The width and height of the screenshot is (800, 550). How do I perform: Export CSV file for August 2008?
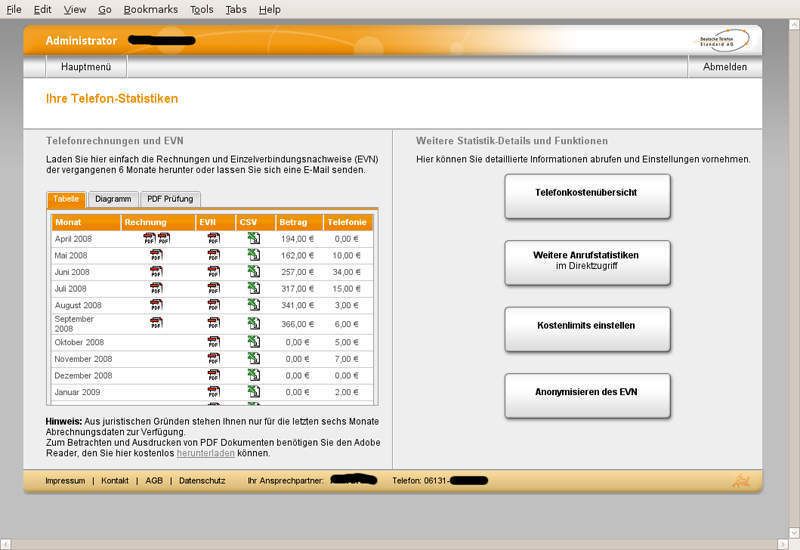pos(254,305)
